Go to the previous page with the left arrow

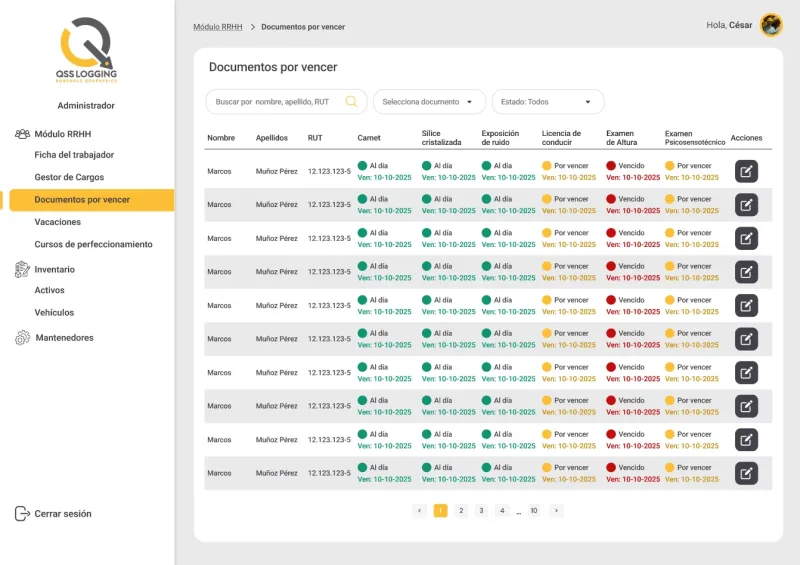pos(419,510)
